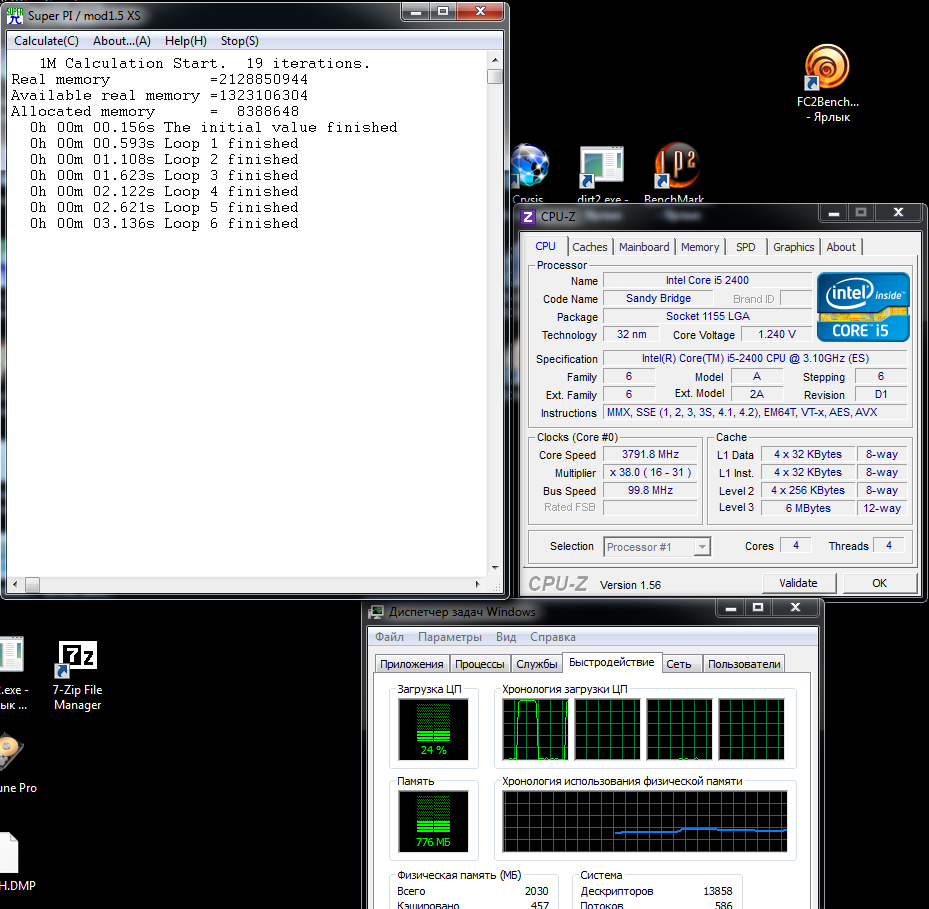Expand the Processor #1 selection dropdown
The width and height of the screenshot is (929, 909).
[x=702, y=547]
